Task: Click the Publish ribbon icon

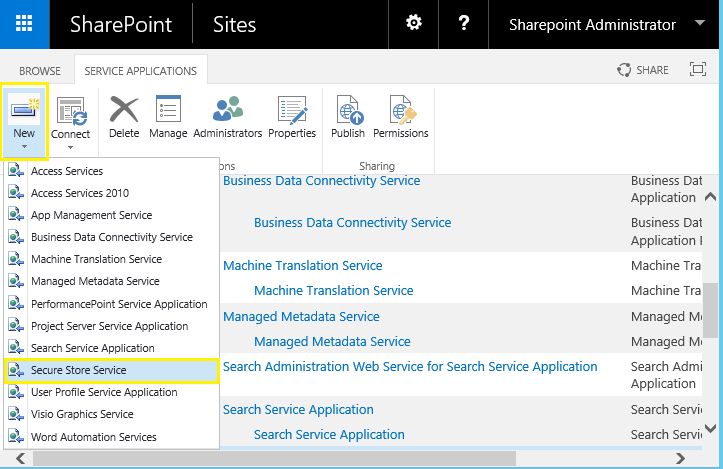Action: tap(348, 110)
